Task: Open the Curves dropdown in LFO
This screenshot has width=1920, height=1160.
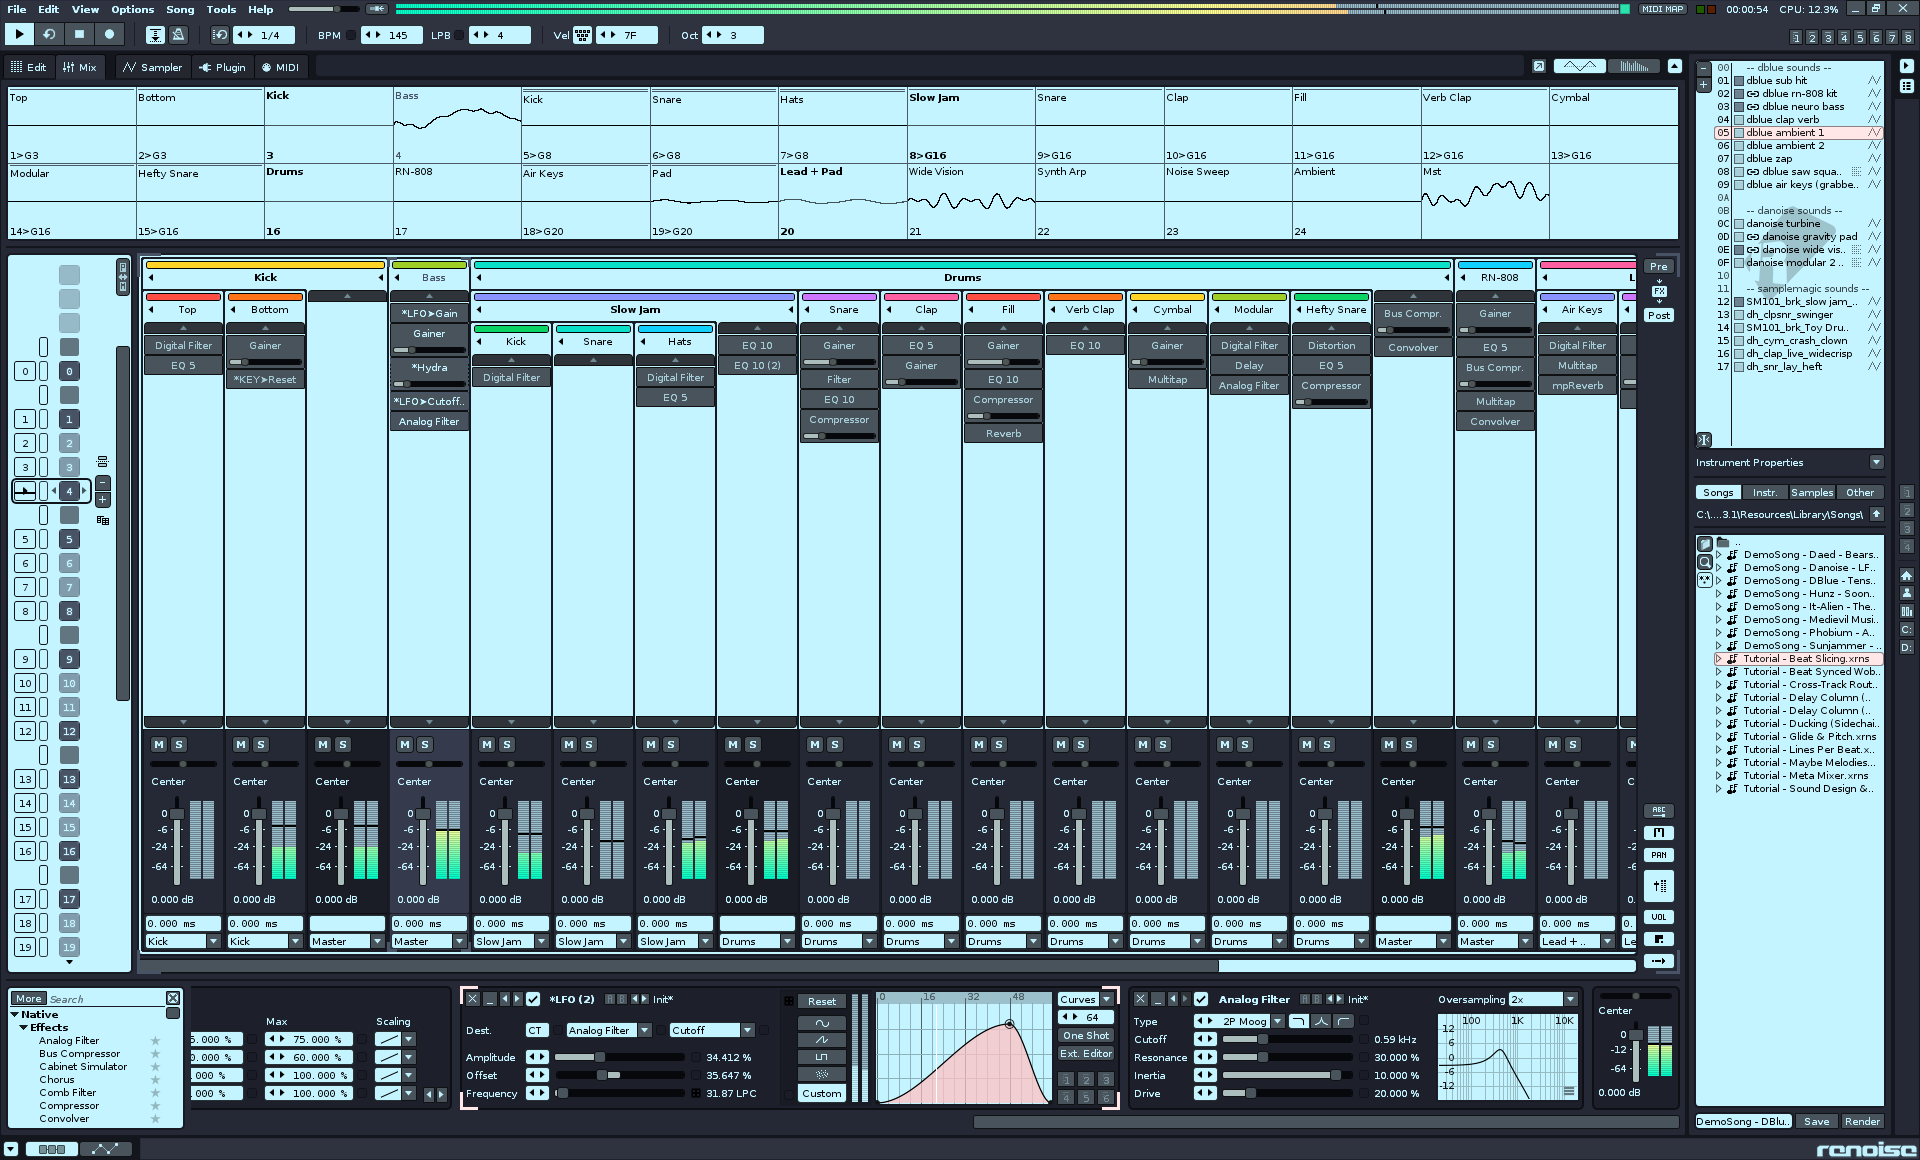Action: 1086,999
